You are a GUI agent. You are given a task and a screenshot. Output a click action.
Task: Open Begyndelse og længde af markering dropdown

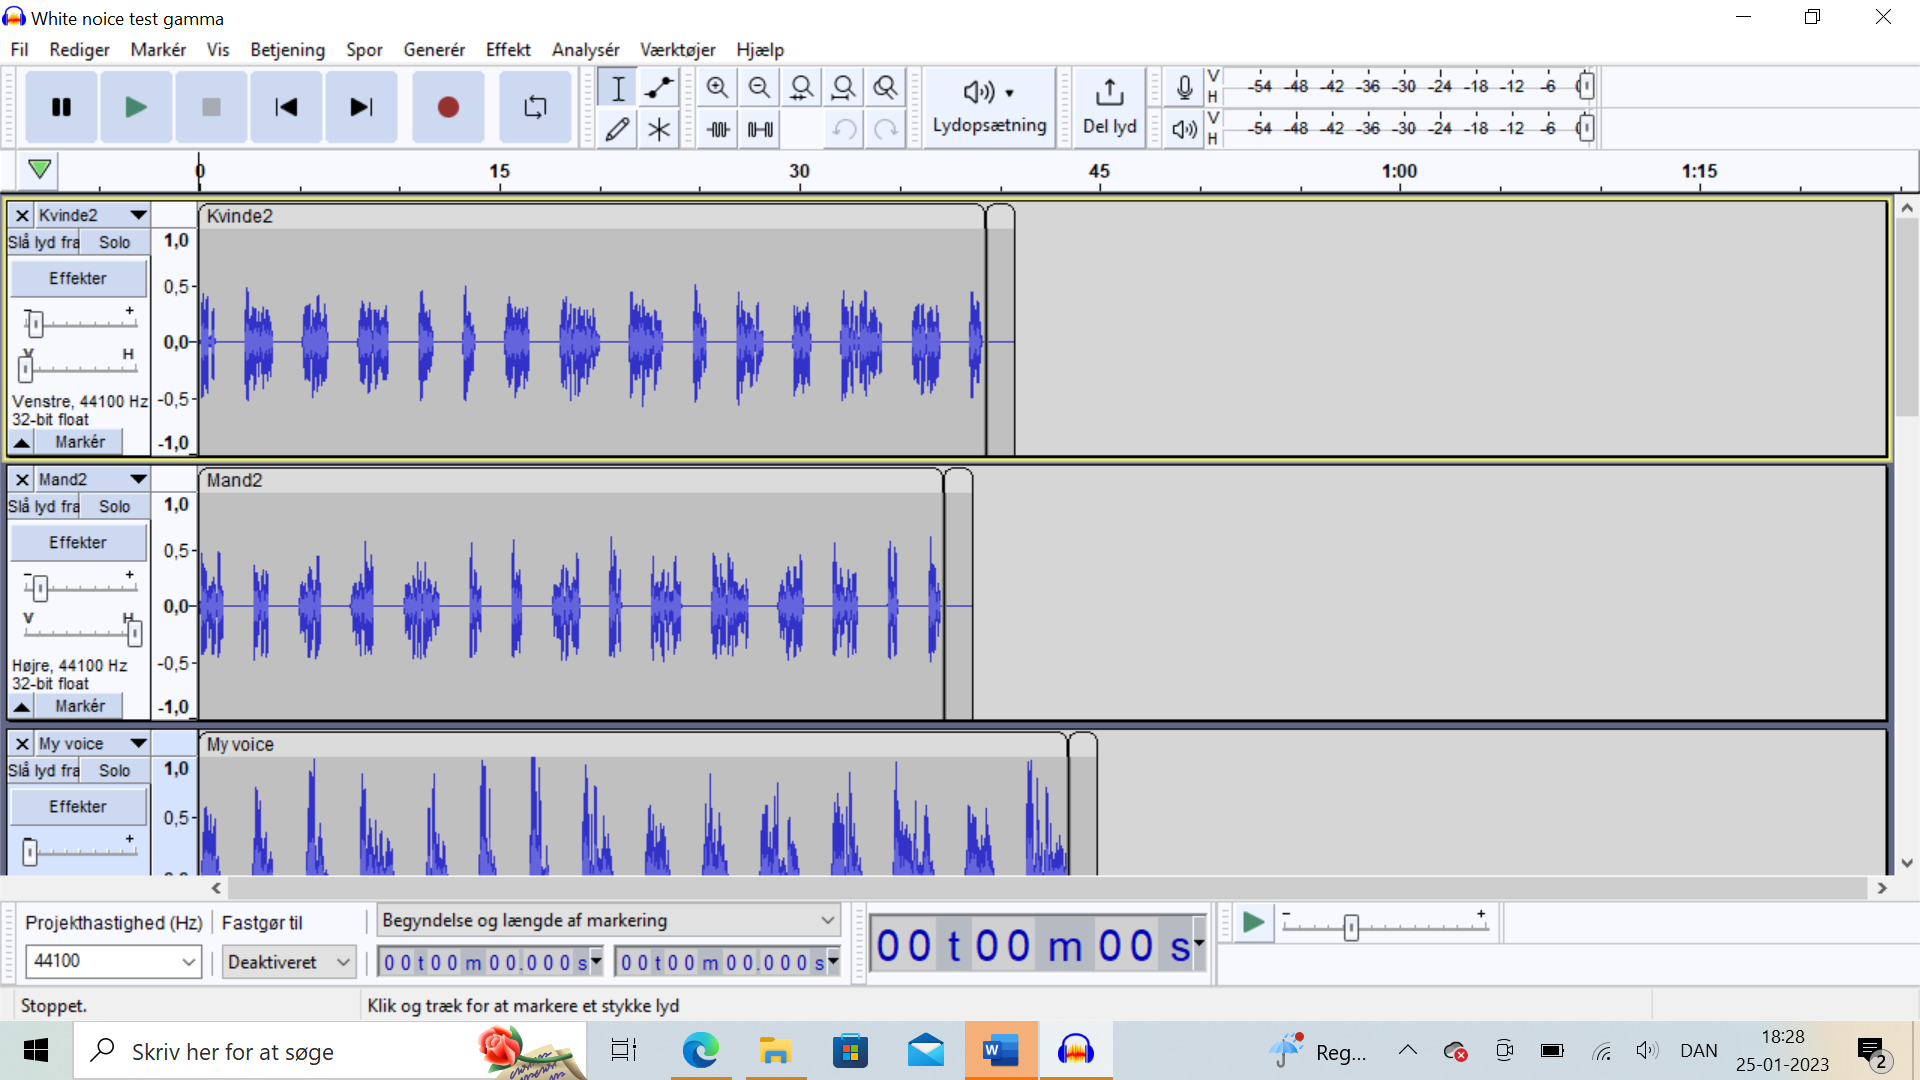(608, 920)
